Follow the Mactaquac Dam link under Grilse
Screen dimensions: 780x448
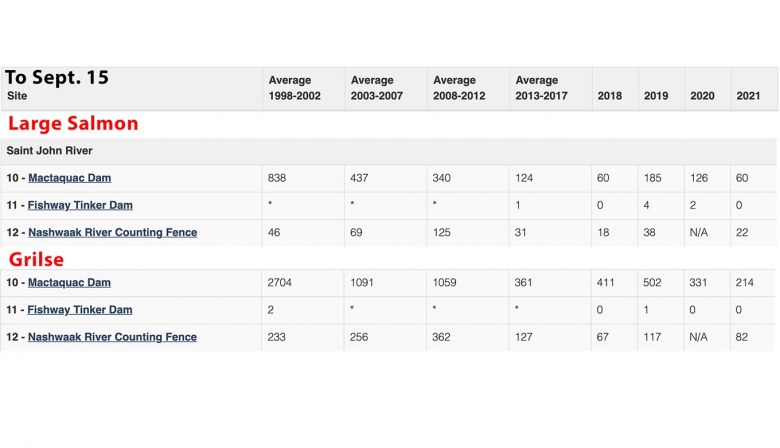point(69,283)
